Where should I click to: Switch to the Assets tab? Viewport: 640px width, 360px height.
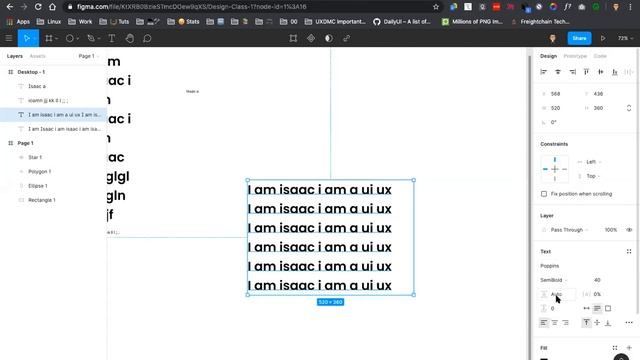point(38,56)
